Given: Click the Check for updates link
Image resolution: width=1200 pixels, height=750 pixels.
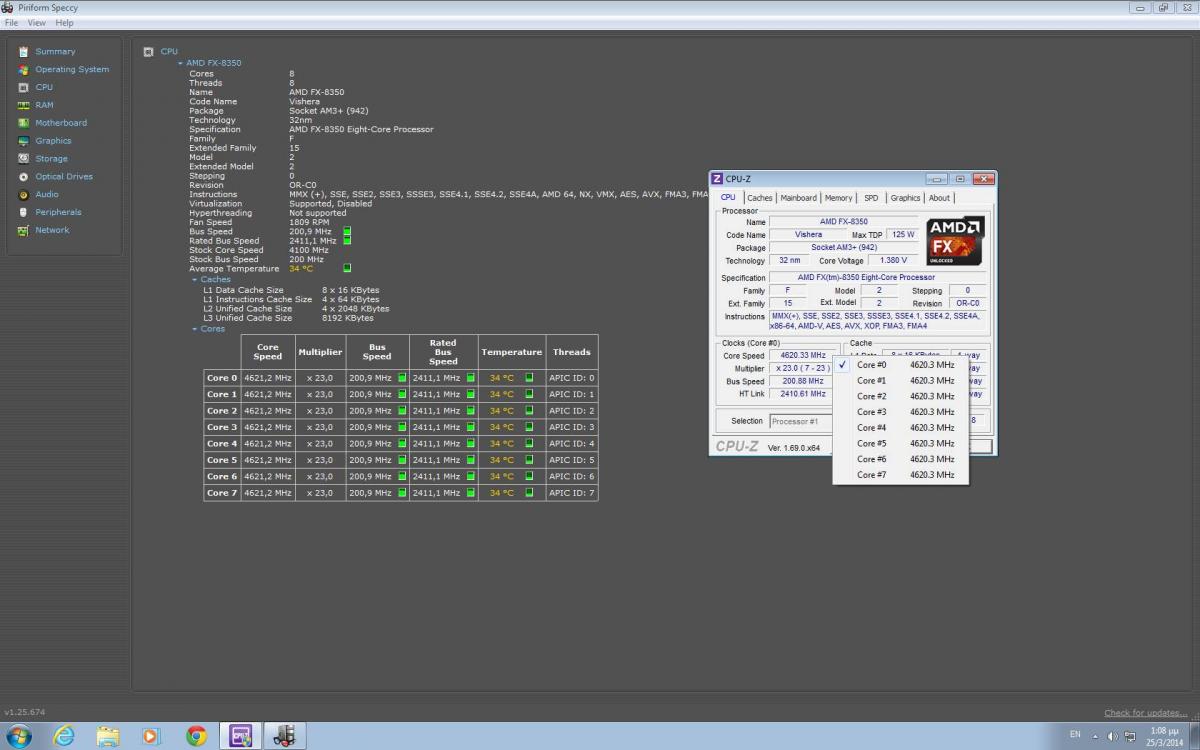Looking at the screenshot, I should [1146, 713].
